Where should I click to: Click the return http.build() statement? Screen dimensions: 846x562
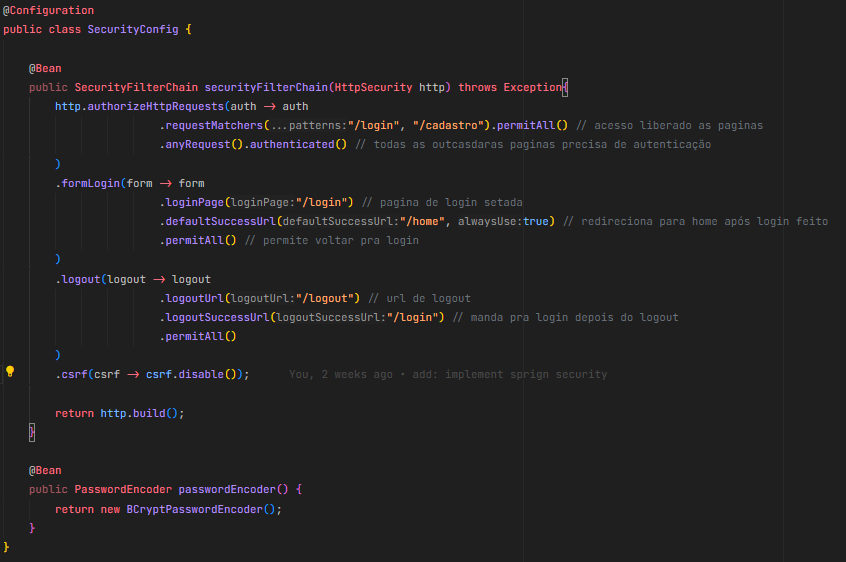[x=120, y=413]
